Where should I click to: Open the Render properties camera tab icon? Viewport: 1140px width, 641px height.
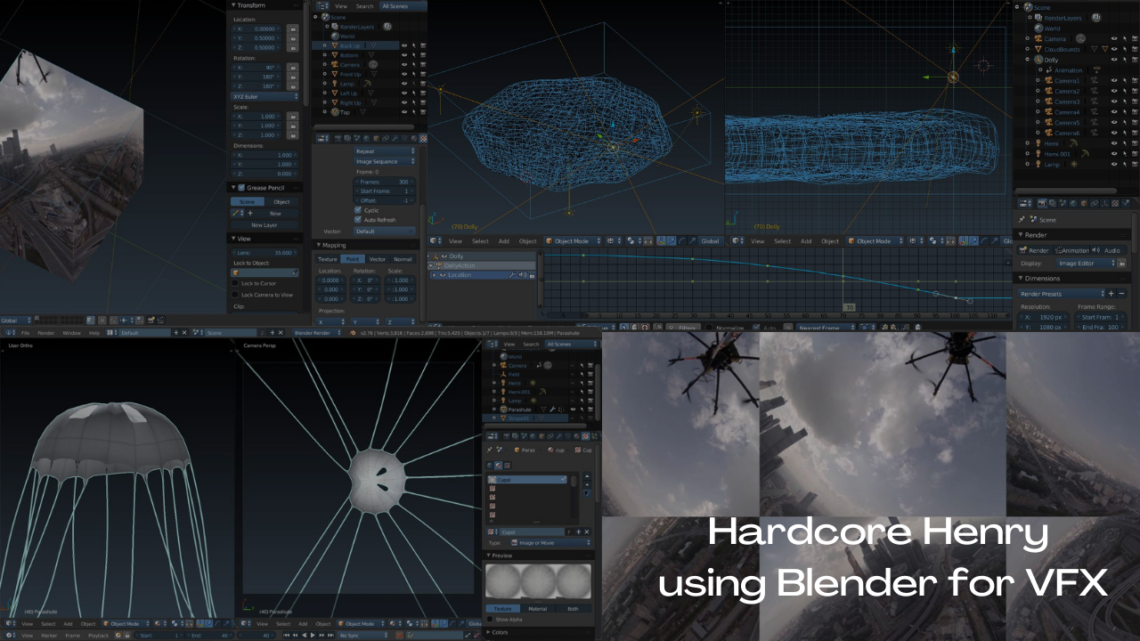(x=1042, y=203)
